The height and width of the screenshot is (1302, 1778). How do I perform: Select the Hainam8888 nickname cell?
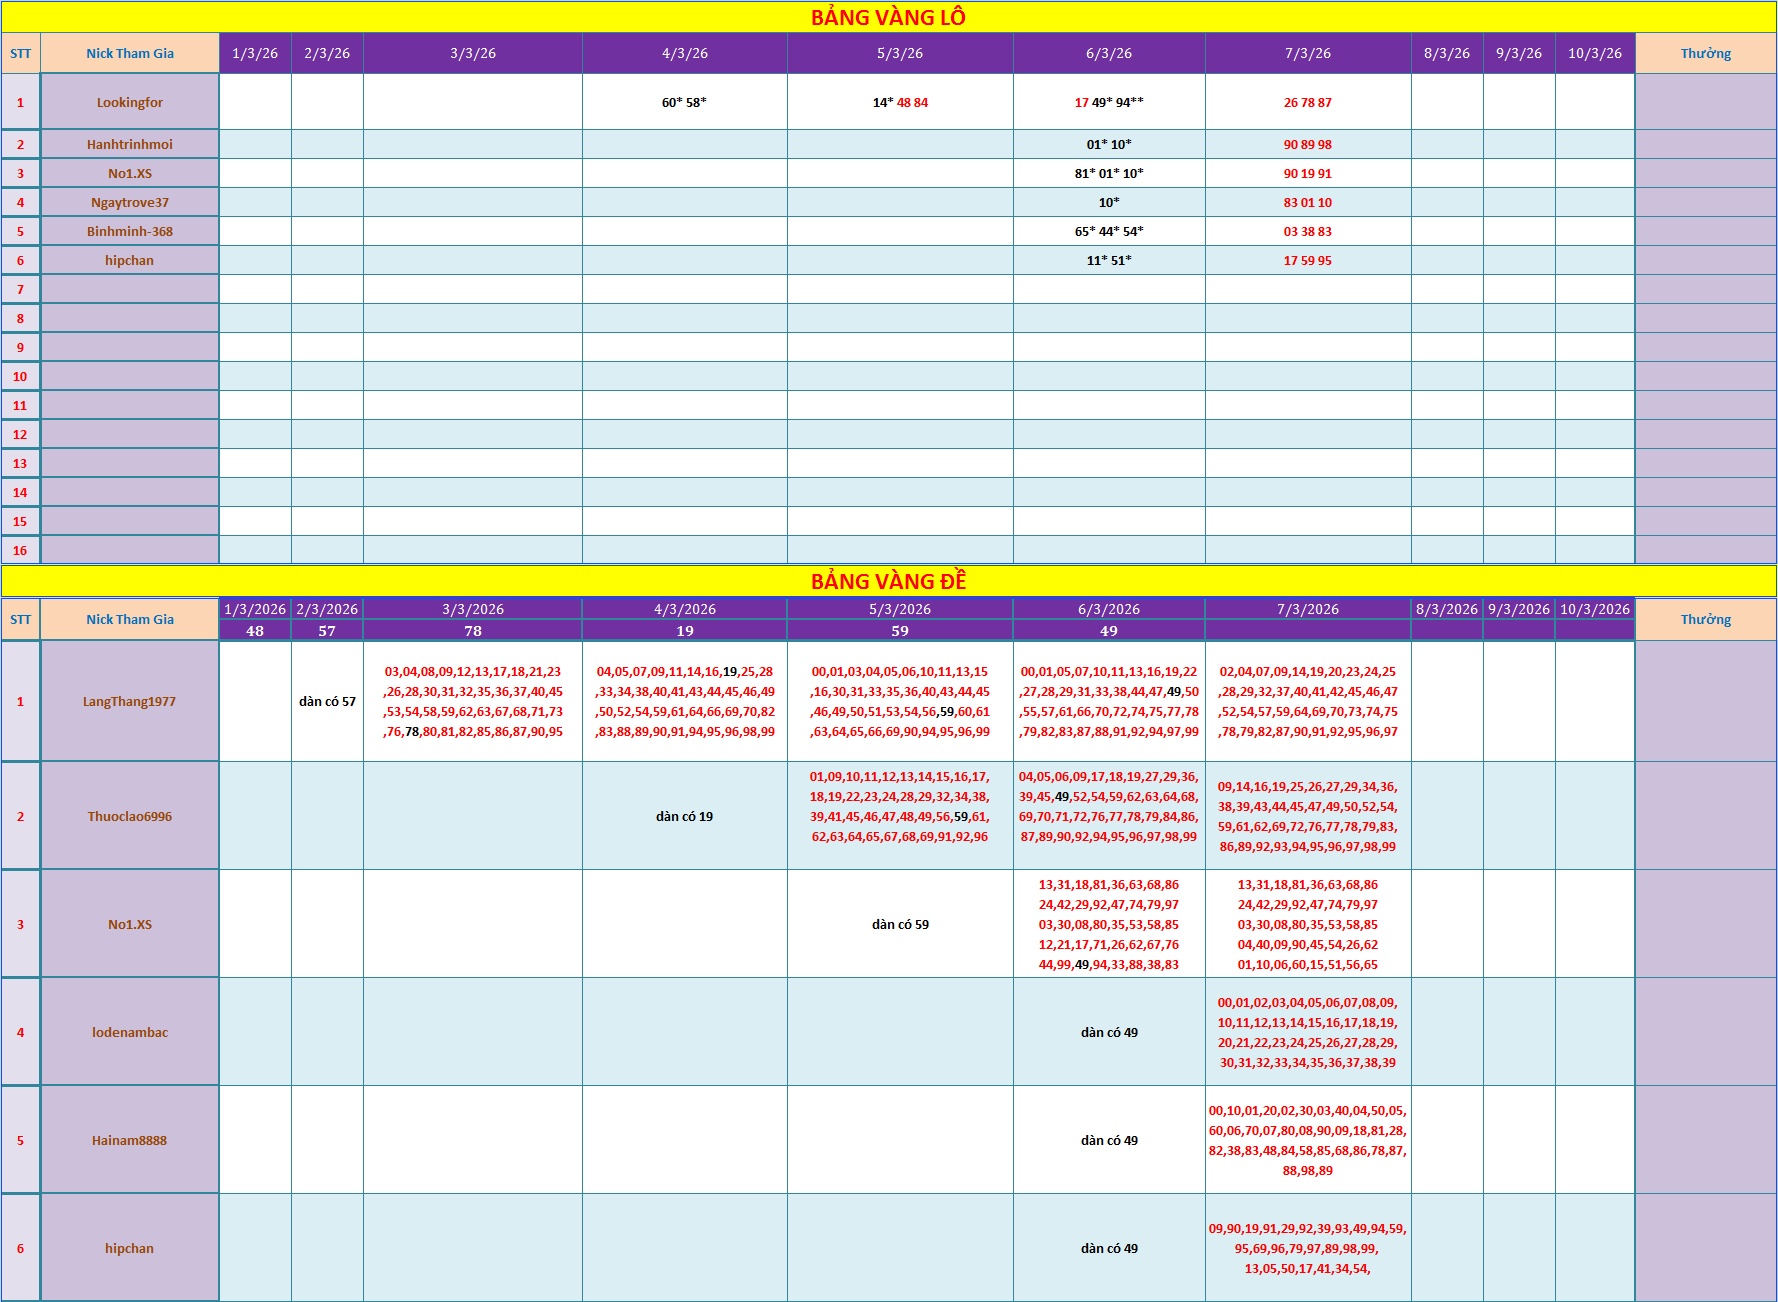point(130,1140)
